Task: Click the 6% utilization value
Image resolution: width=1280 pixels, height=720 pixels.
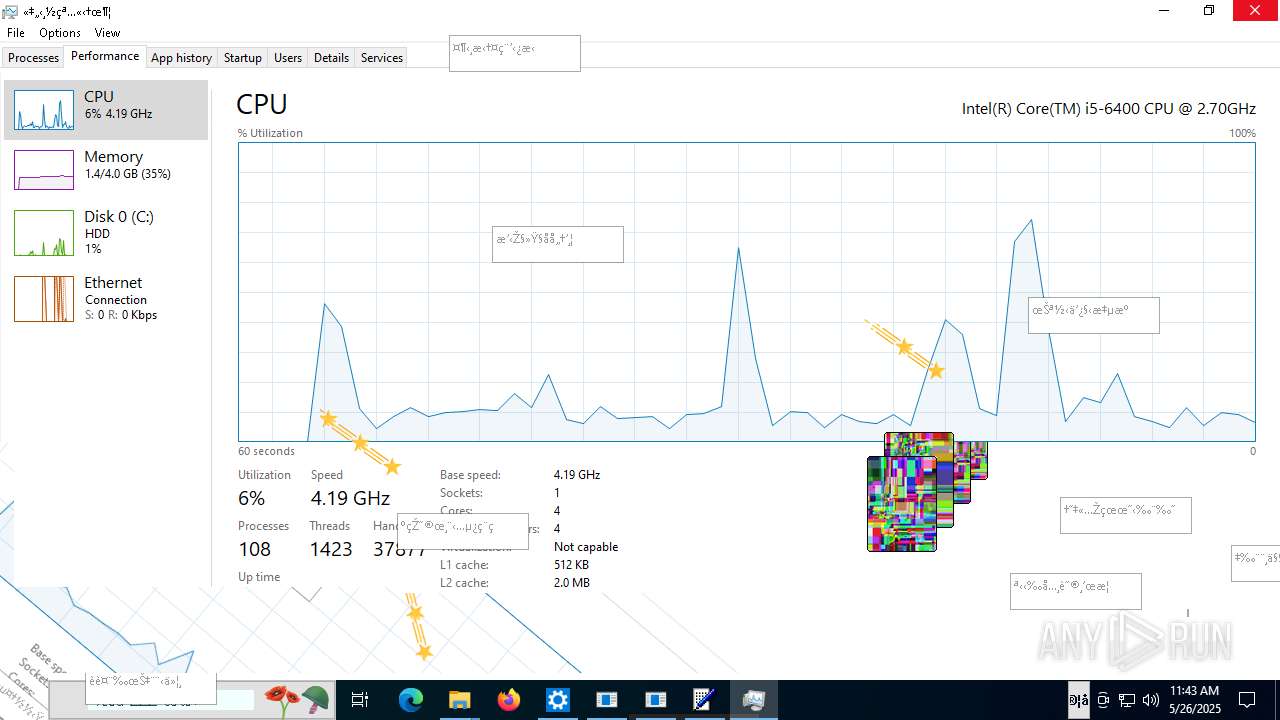Action: click(252, 498)
